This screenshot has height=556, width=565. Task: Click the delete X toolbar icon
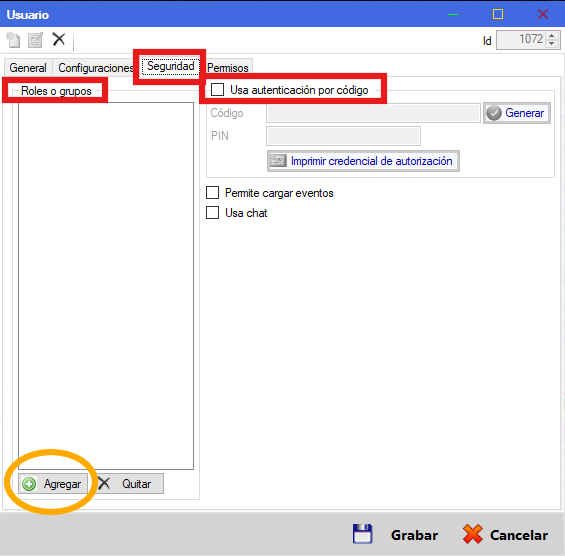59,39
